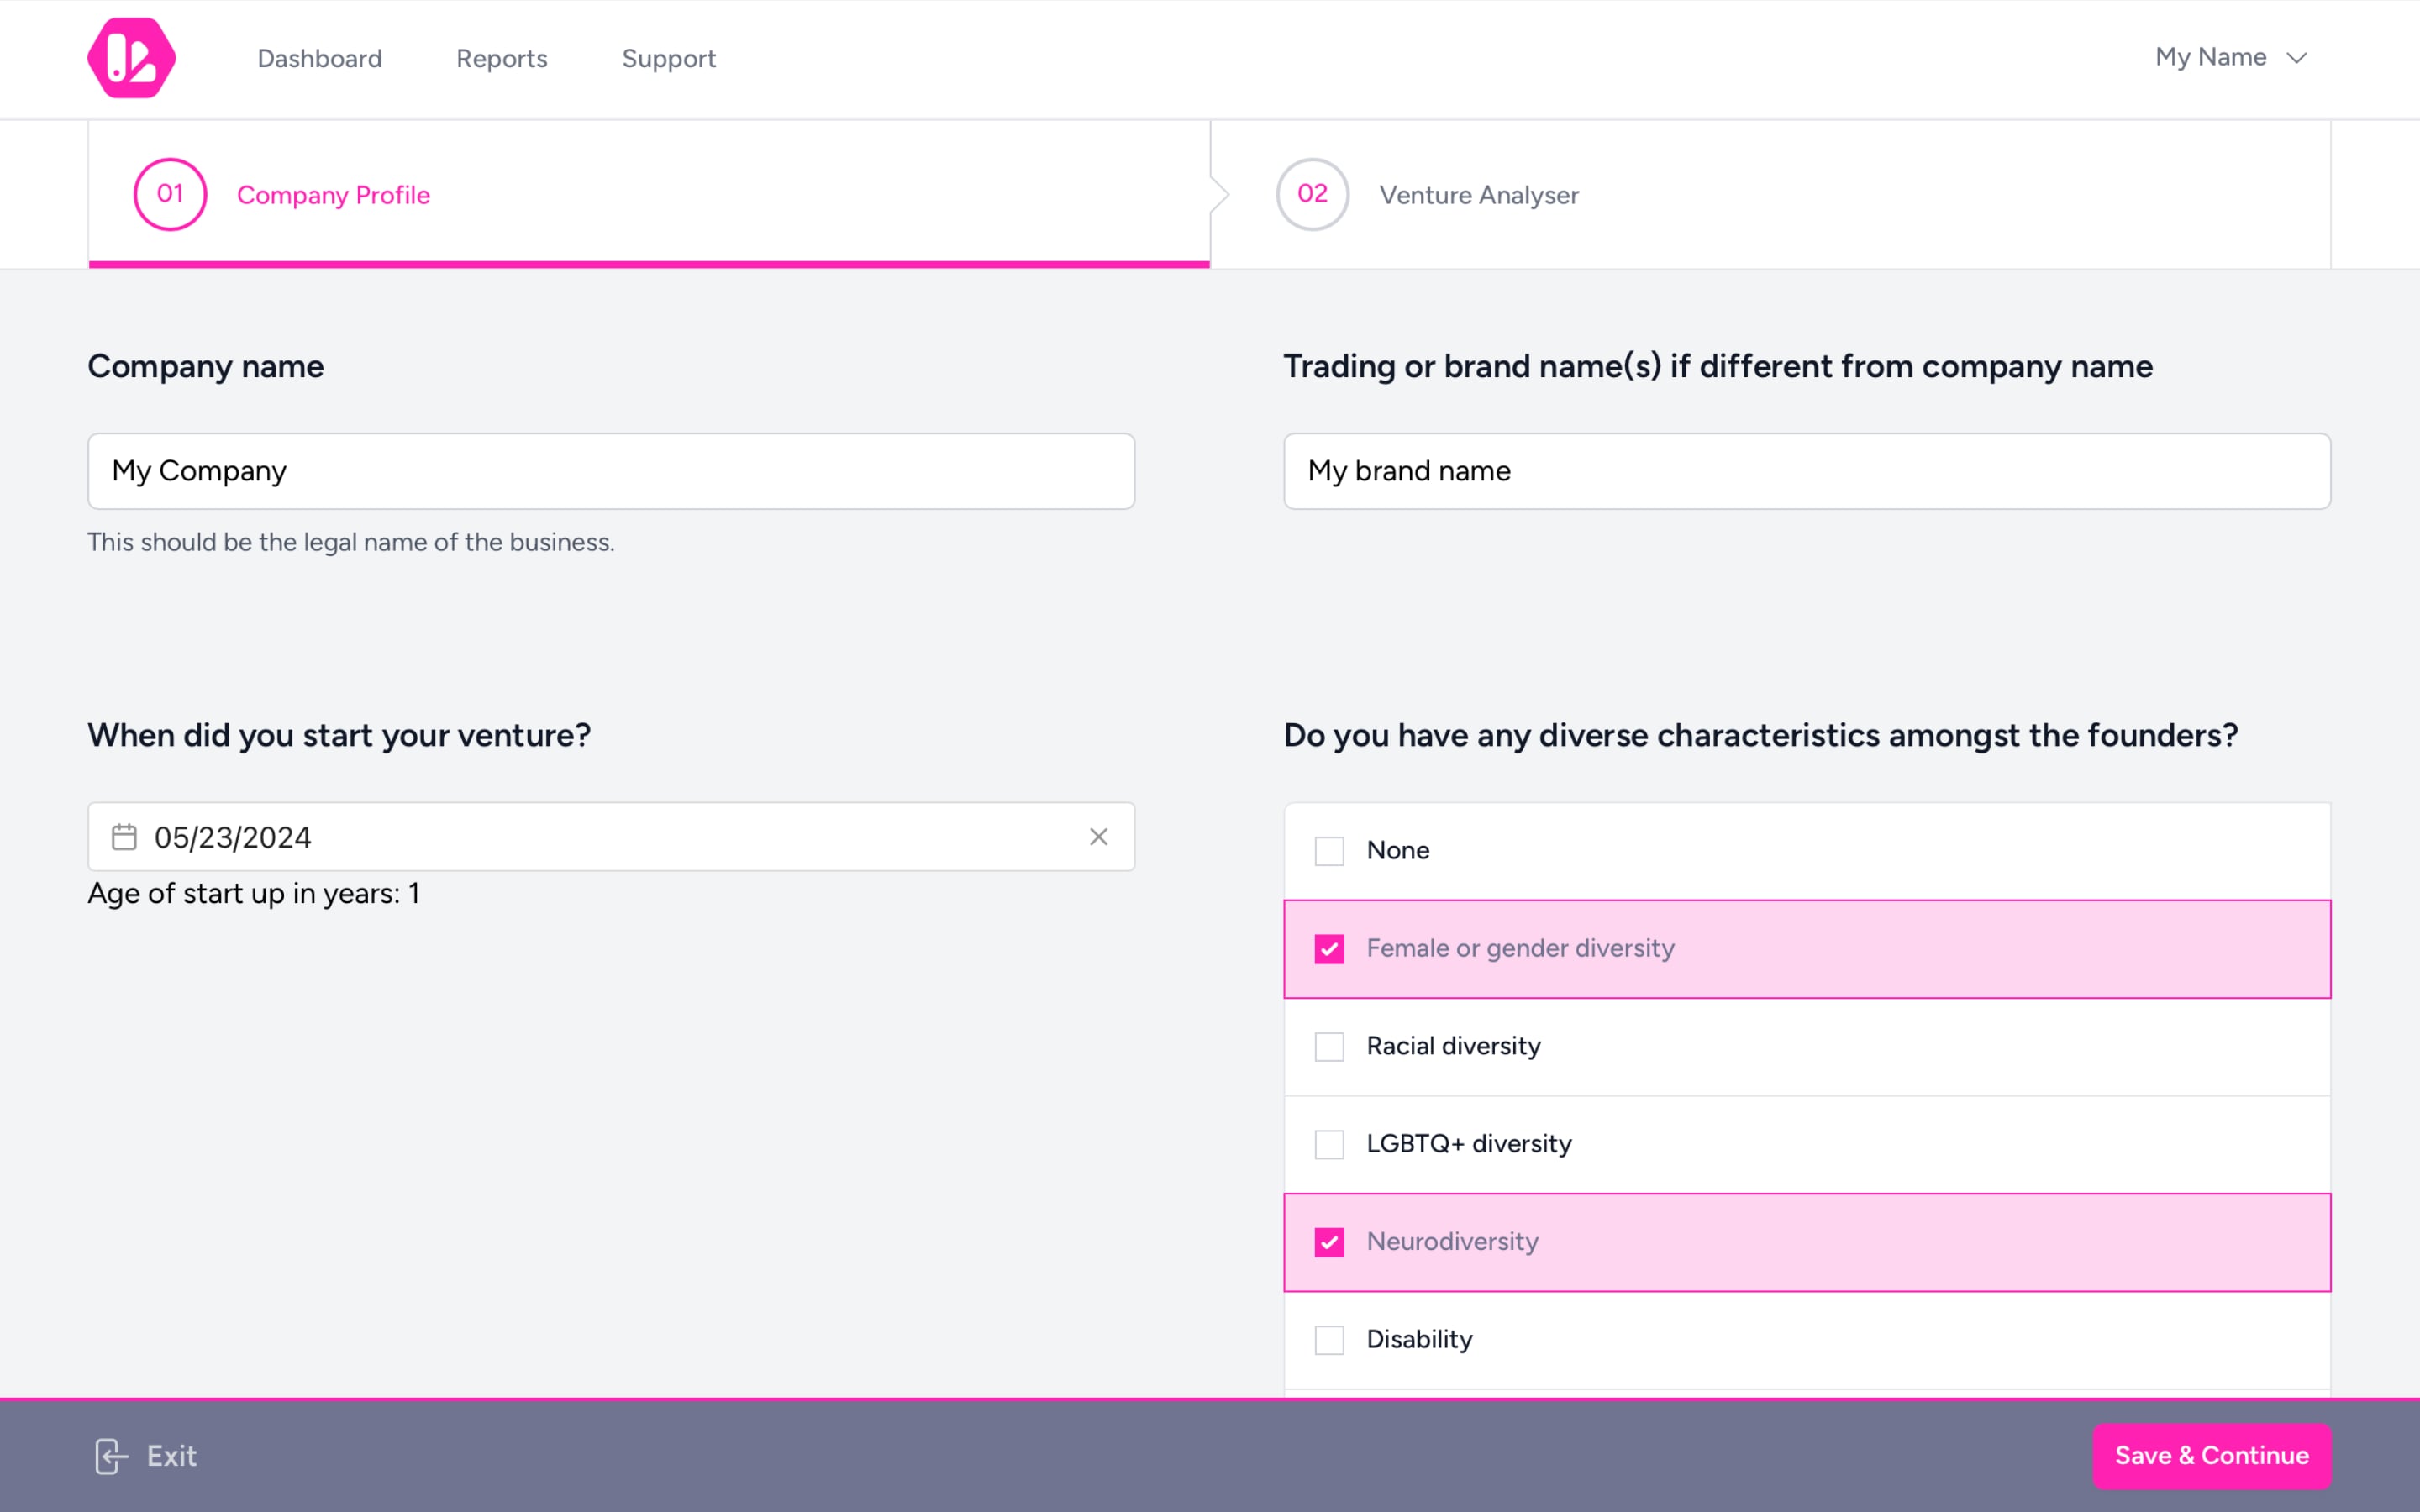Click the pink company logo icon
The image size is (2420, 1512).
pos(131,57)
